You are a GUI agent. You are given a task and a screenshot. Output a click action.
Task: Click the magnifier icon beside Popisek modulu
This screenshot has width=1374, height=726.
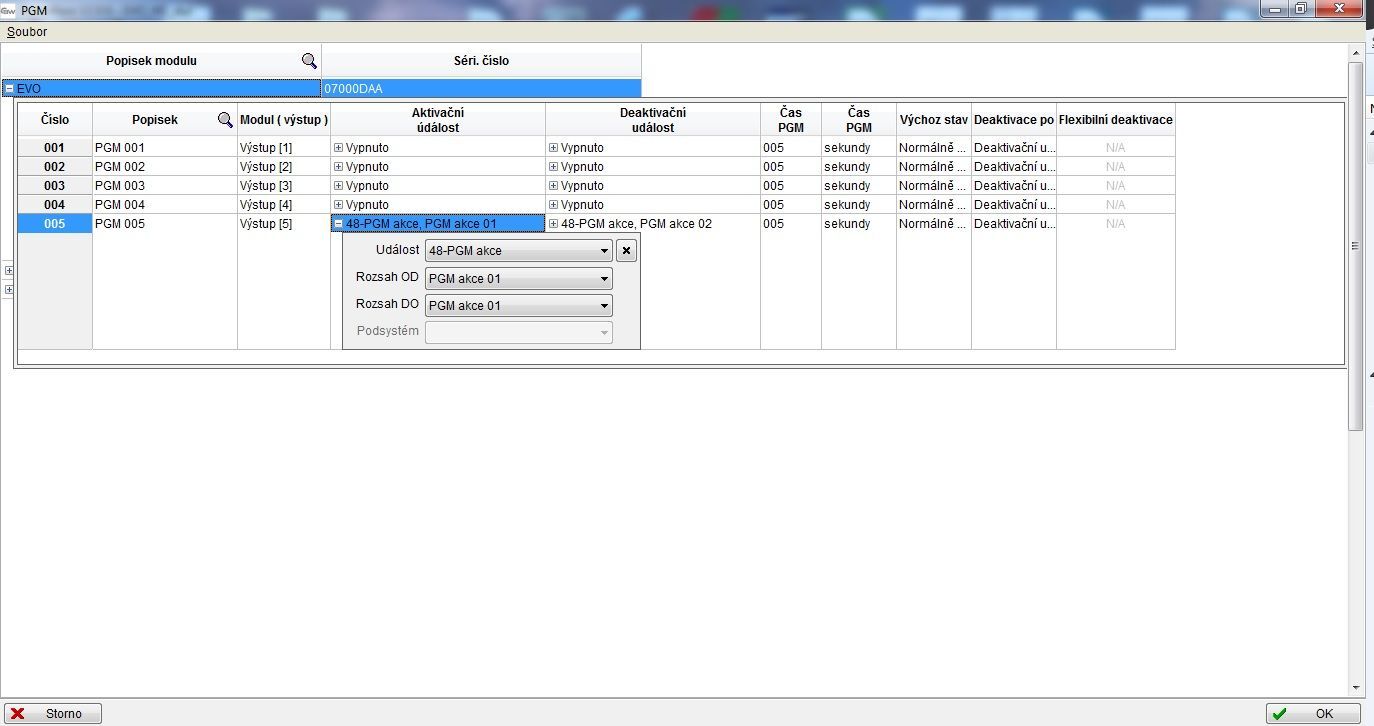click(309, 61)
